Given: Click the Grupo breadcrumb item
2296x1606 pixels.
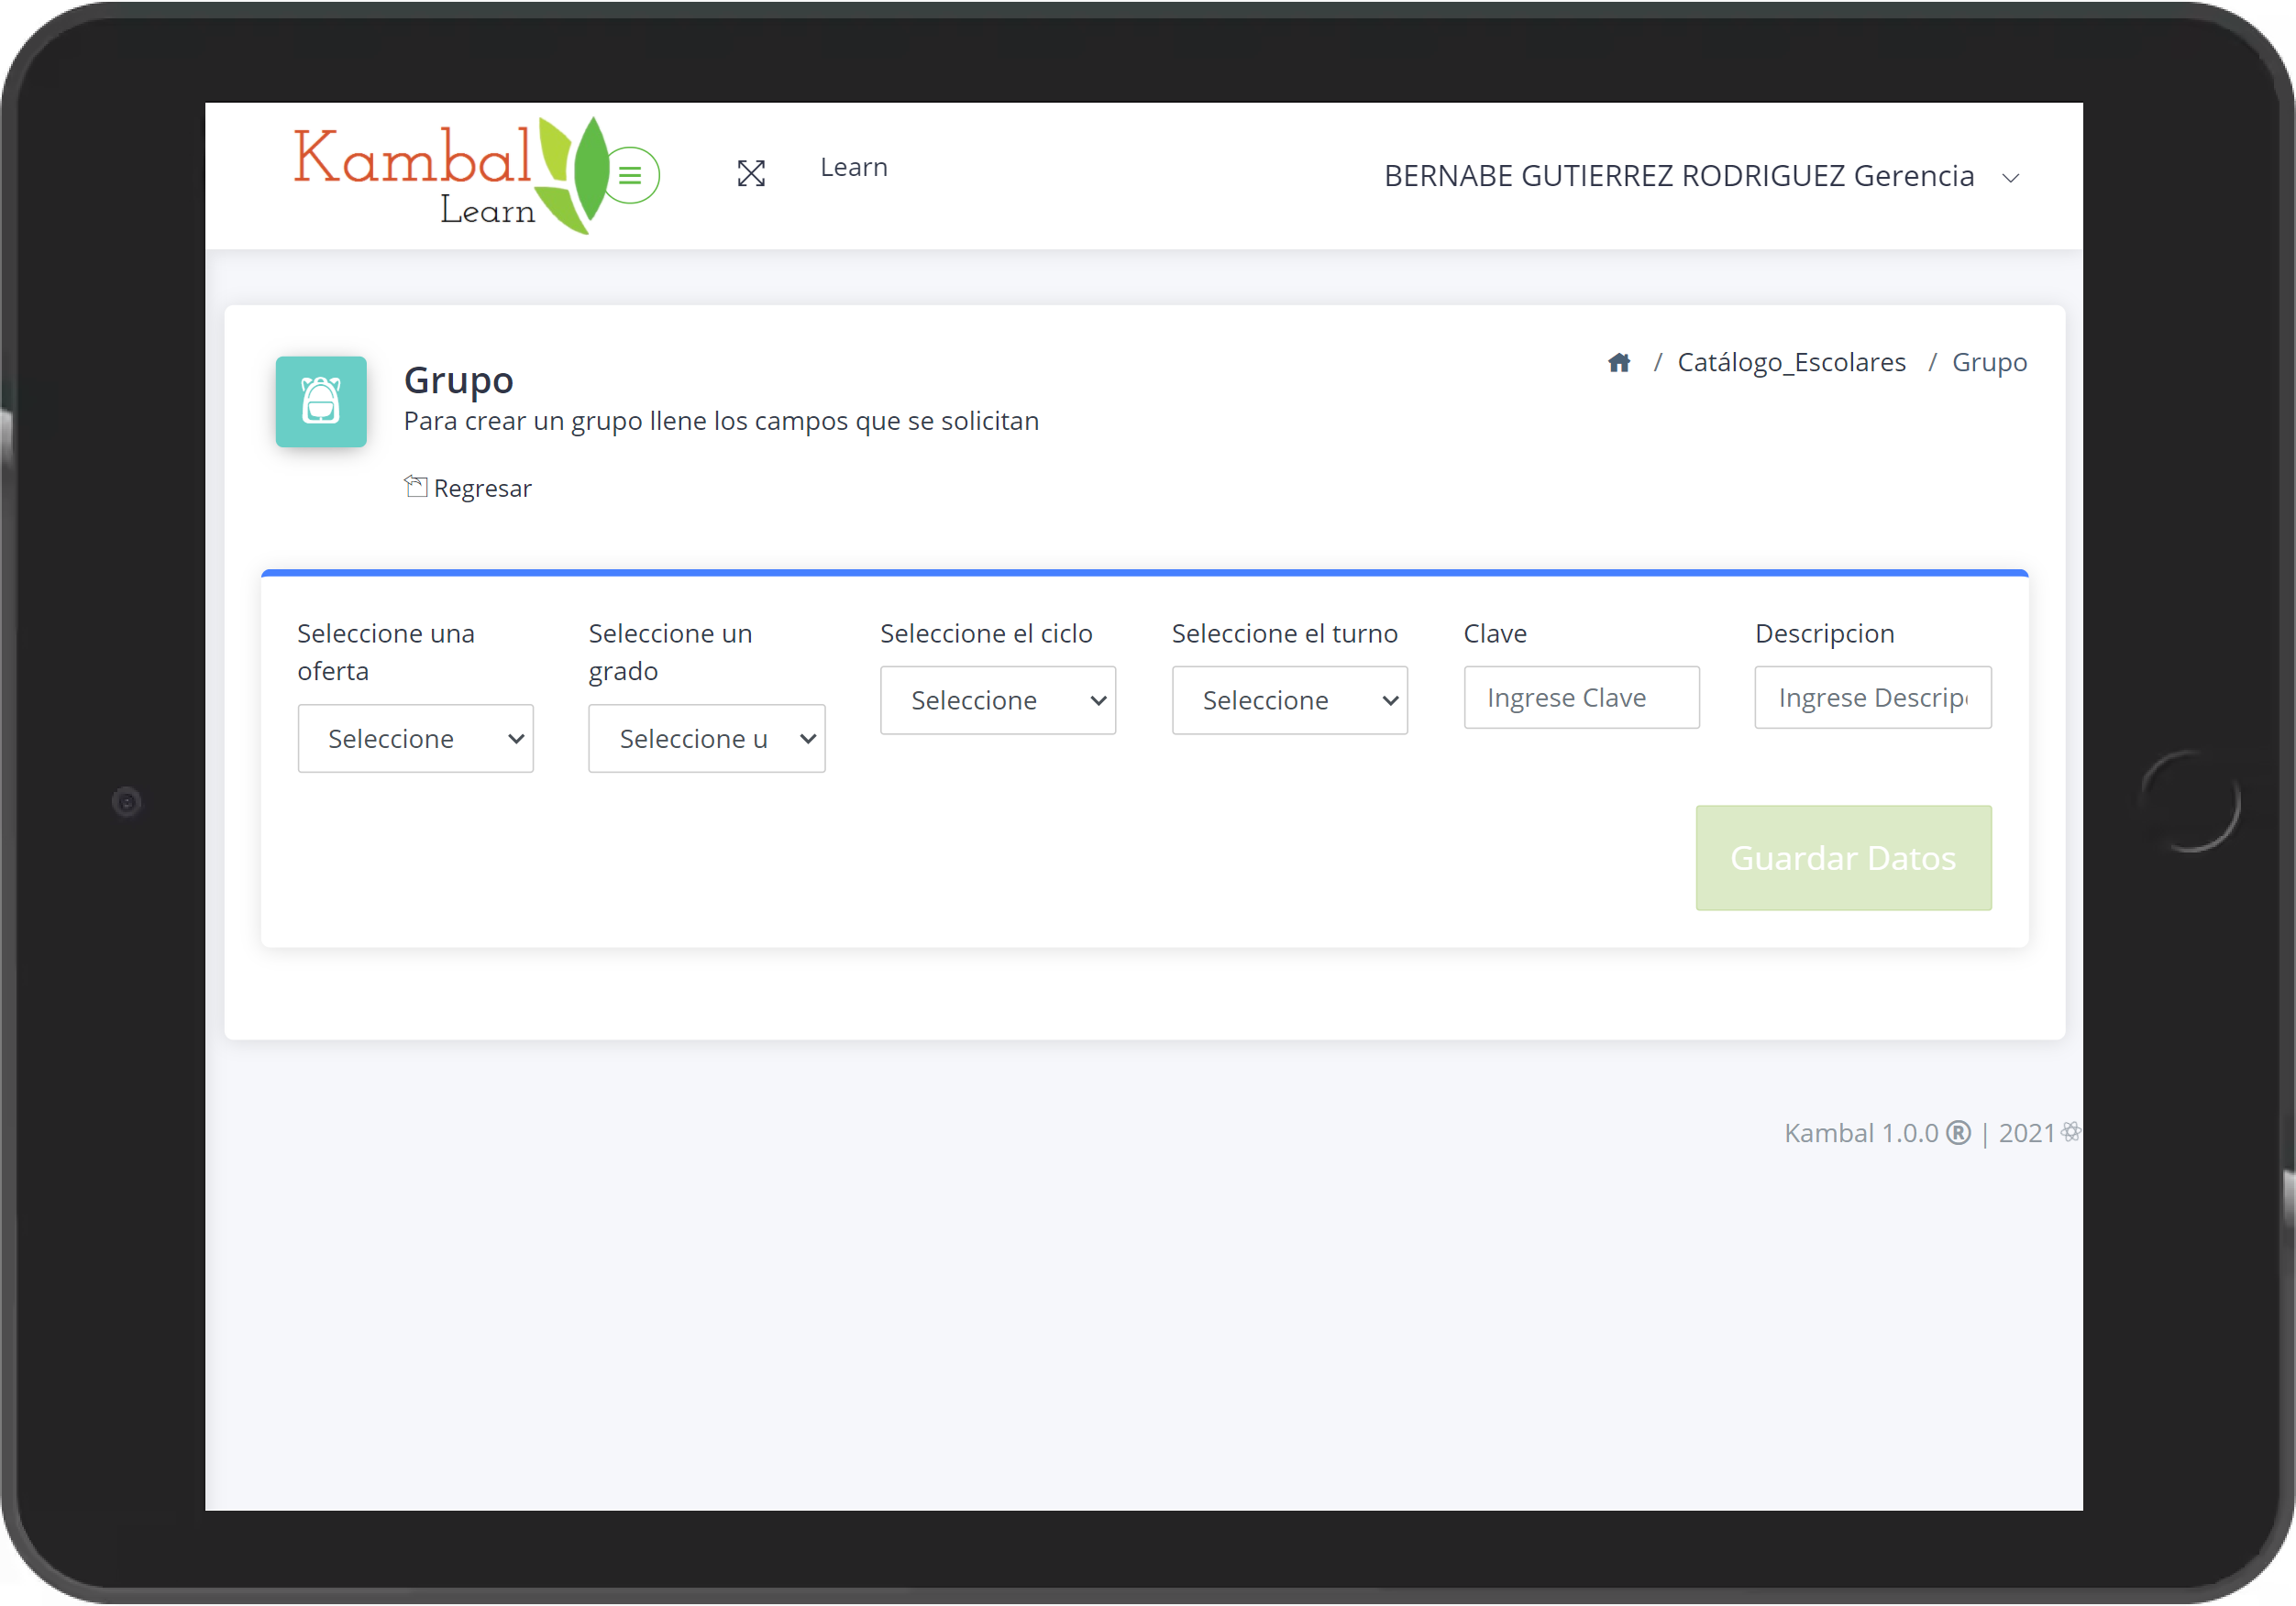Looking at the screenshot, I should 1992,361.
